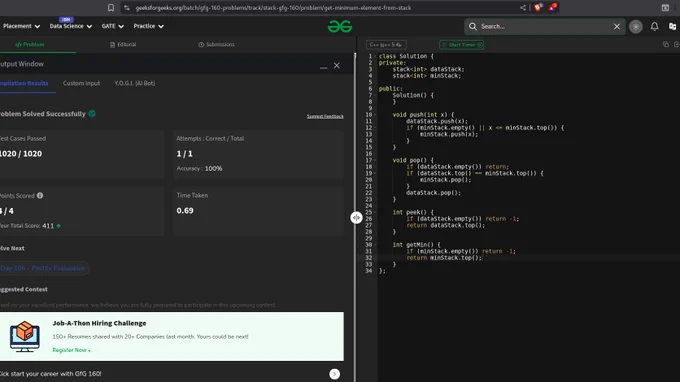680x382 pixels.
Task: Click the browser bookmark icon
Action: pos(111,7)
